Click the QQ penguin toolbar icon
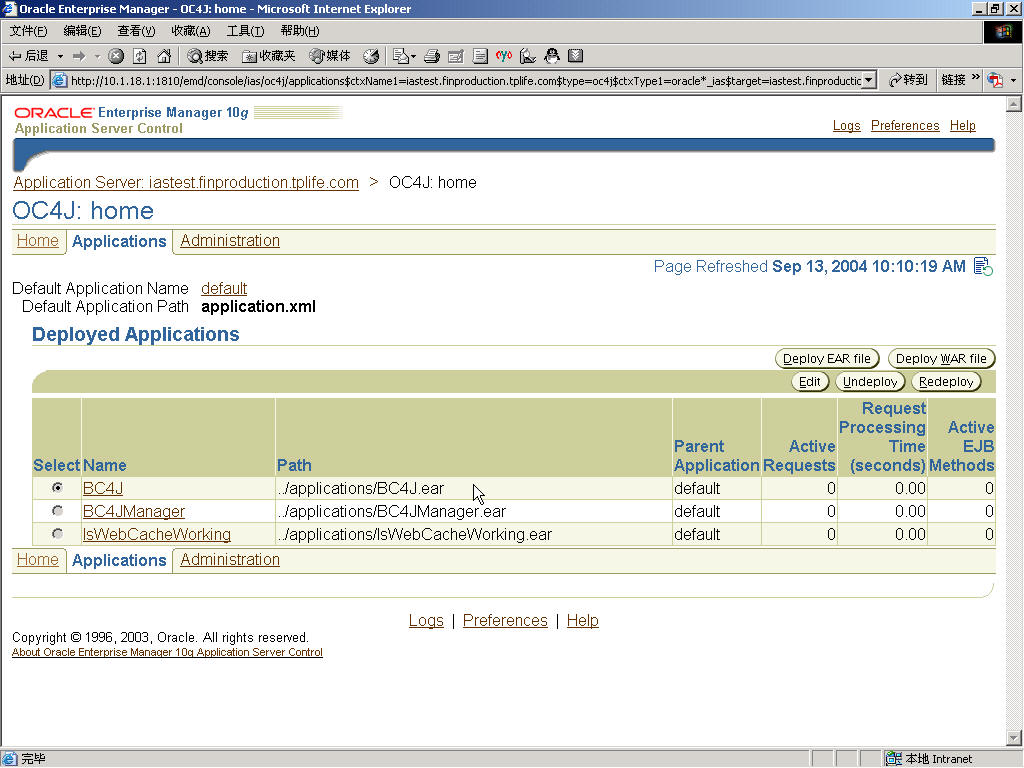The image size is (1024, 768). [x=552, y=56]
